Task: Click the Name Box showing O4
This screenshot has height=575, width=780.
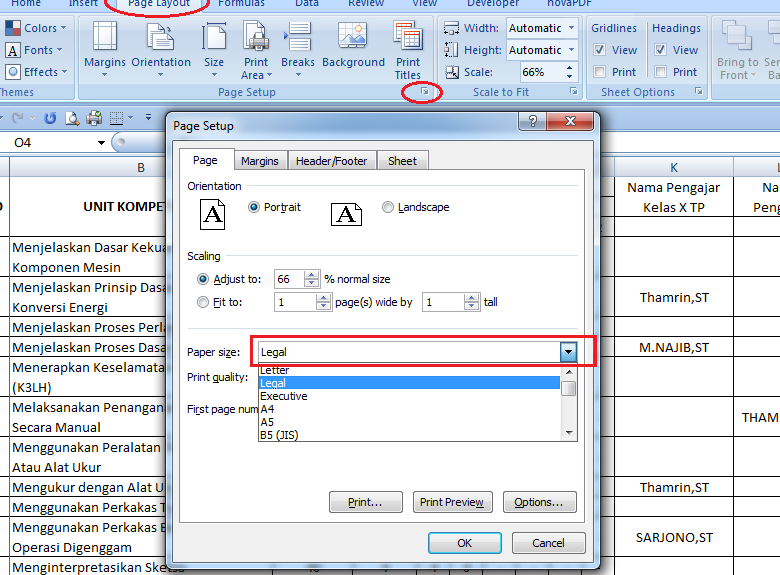Action: pyautogui.click(x=55, y=143)
